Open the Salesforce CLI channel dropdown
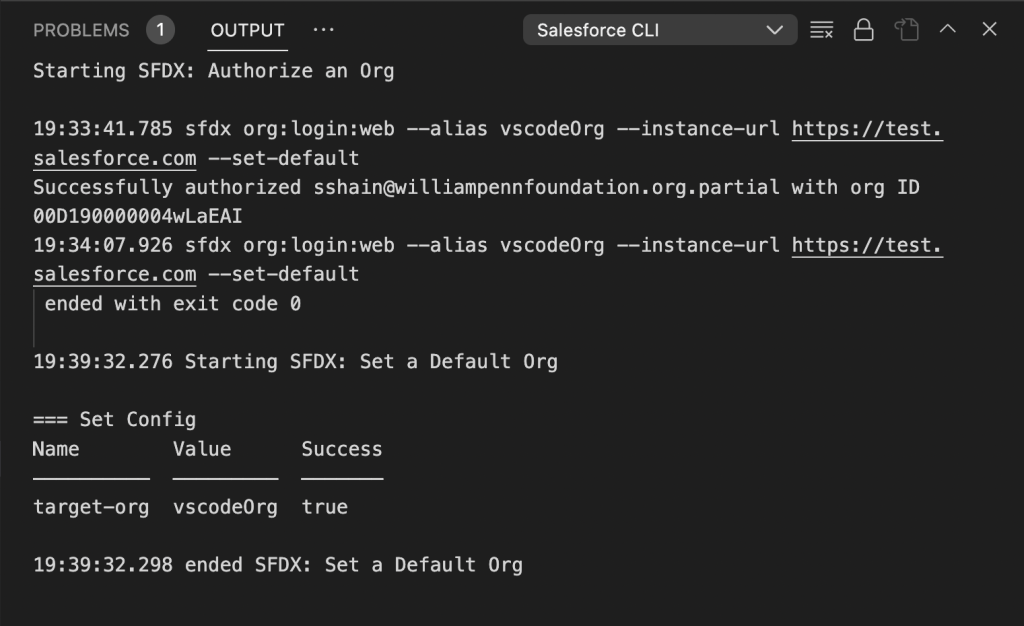 [x=660, y=30]
